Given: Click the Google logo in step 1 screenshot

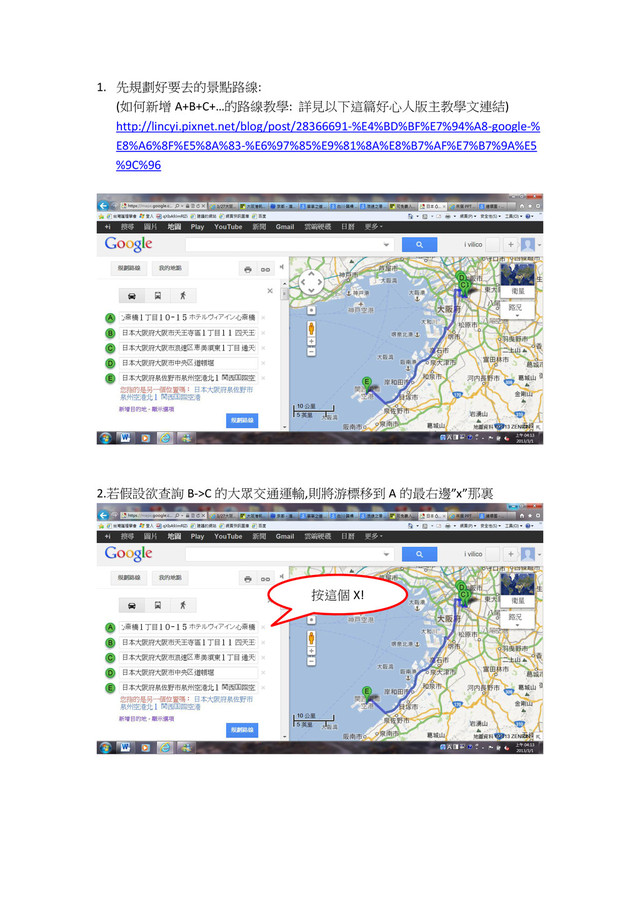Looking at the screenshot, I should click(x=128, y=244).
